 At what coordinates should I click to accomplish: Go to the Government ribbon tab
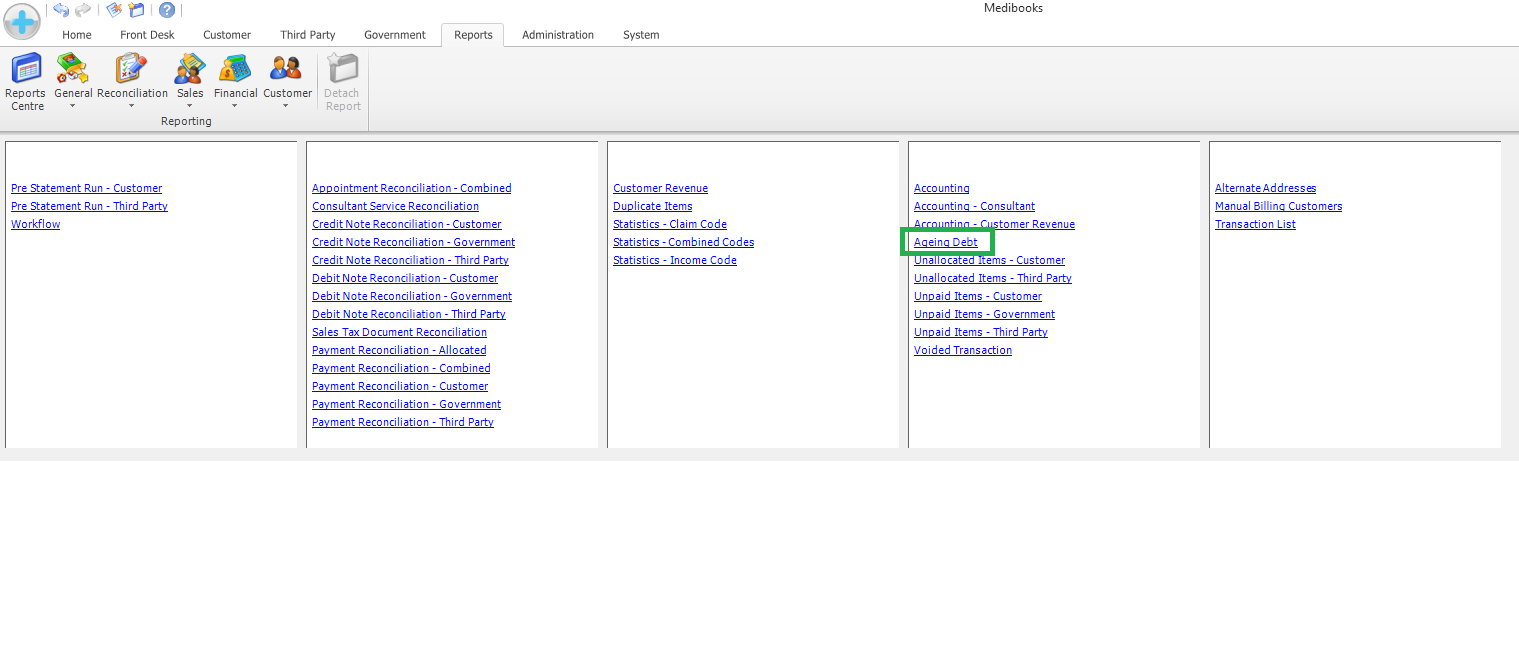394,35
